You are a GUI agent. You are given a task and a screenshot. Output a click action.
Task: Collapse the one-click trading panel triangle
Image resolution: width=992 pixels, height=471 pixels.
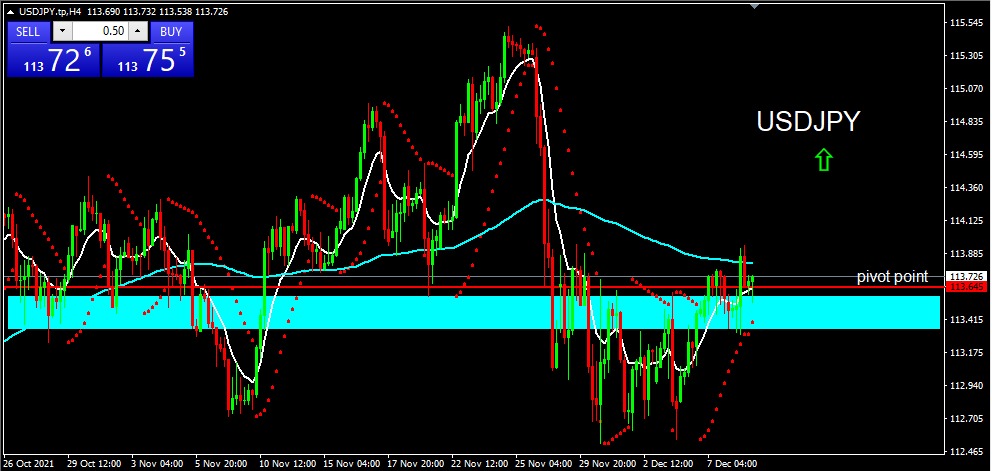(11, 12)
